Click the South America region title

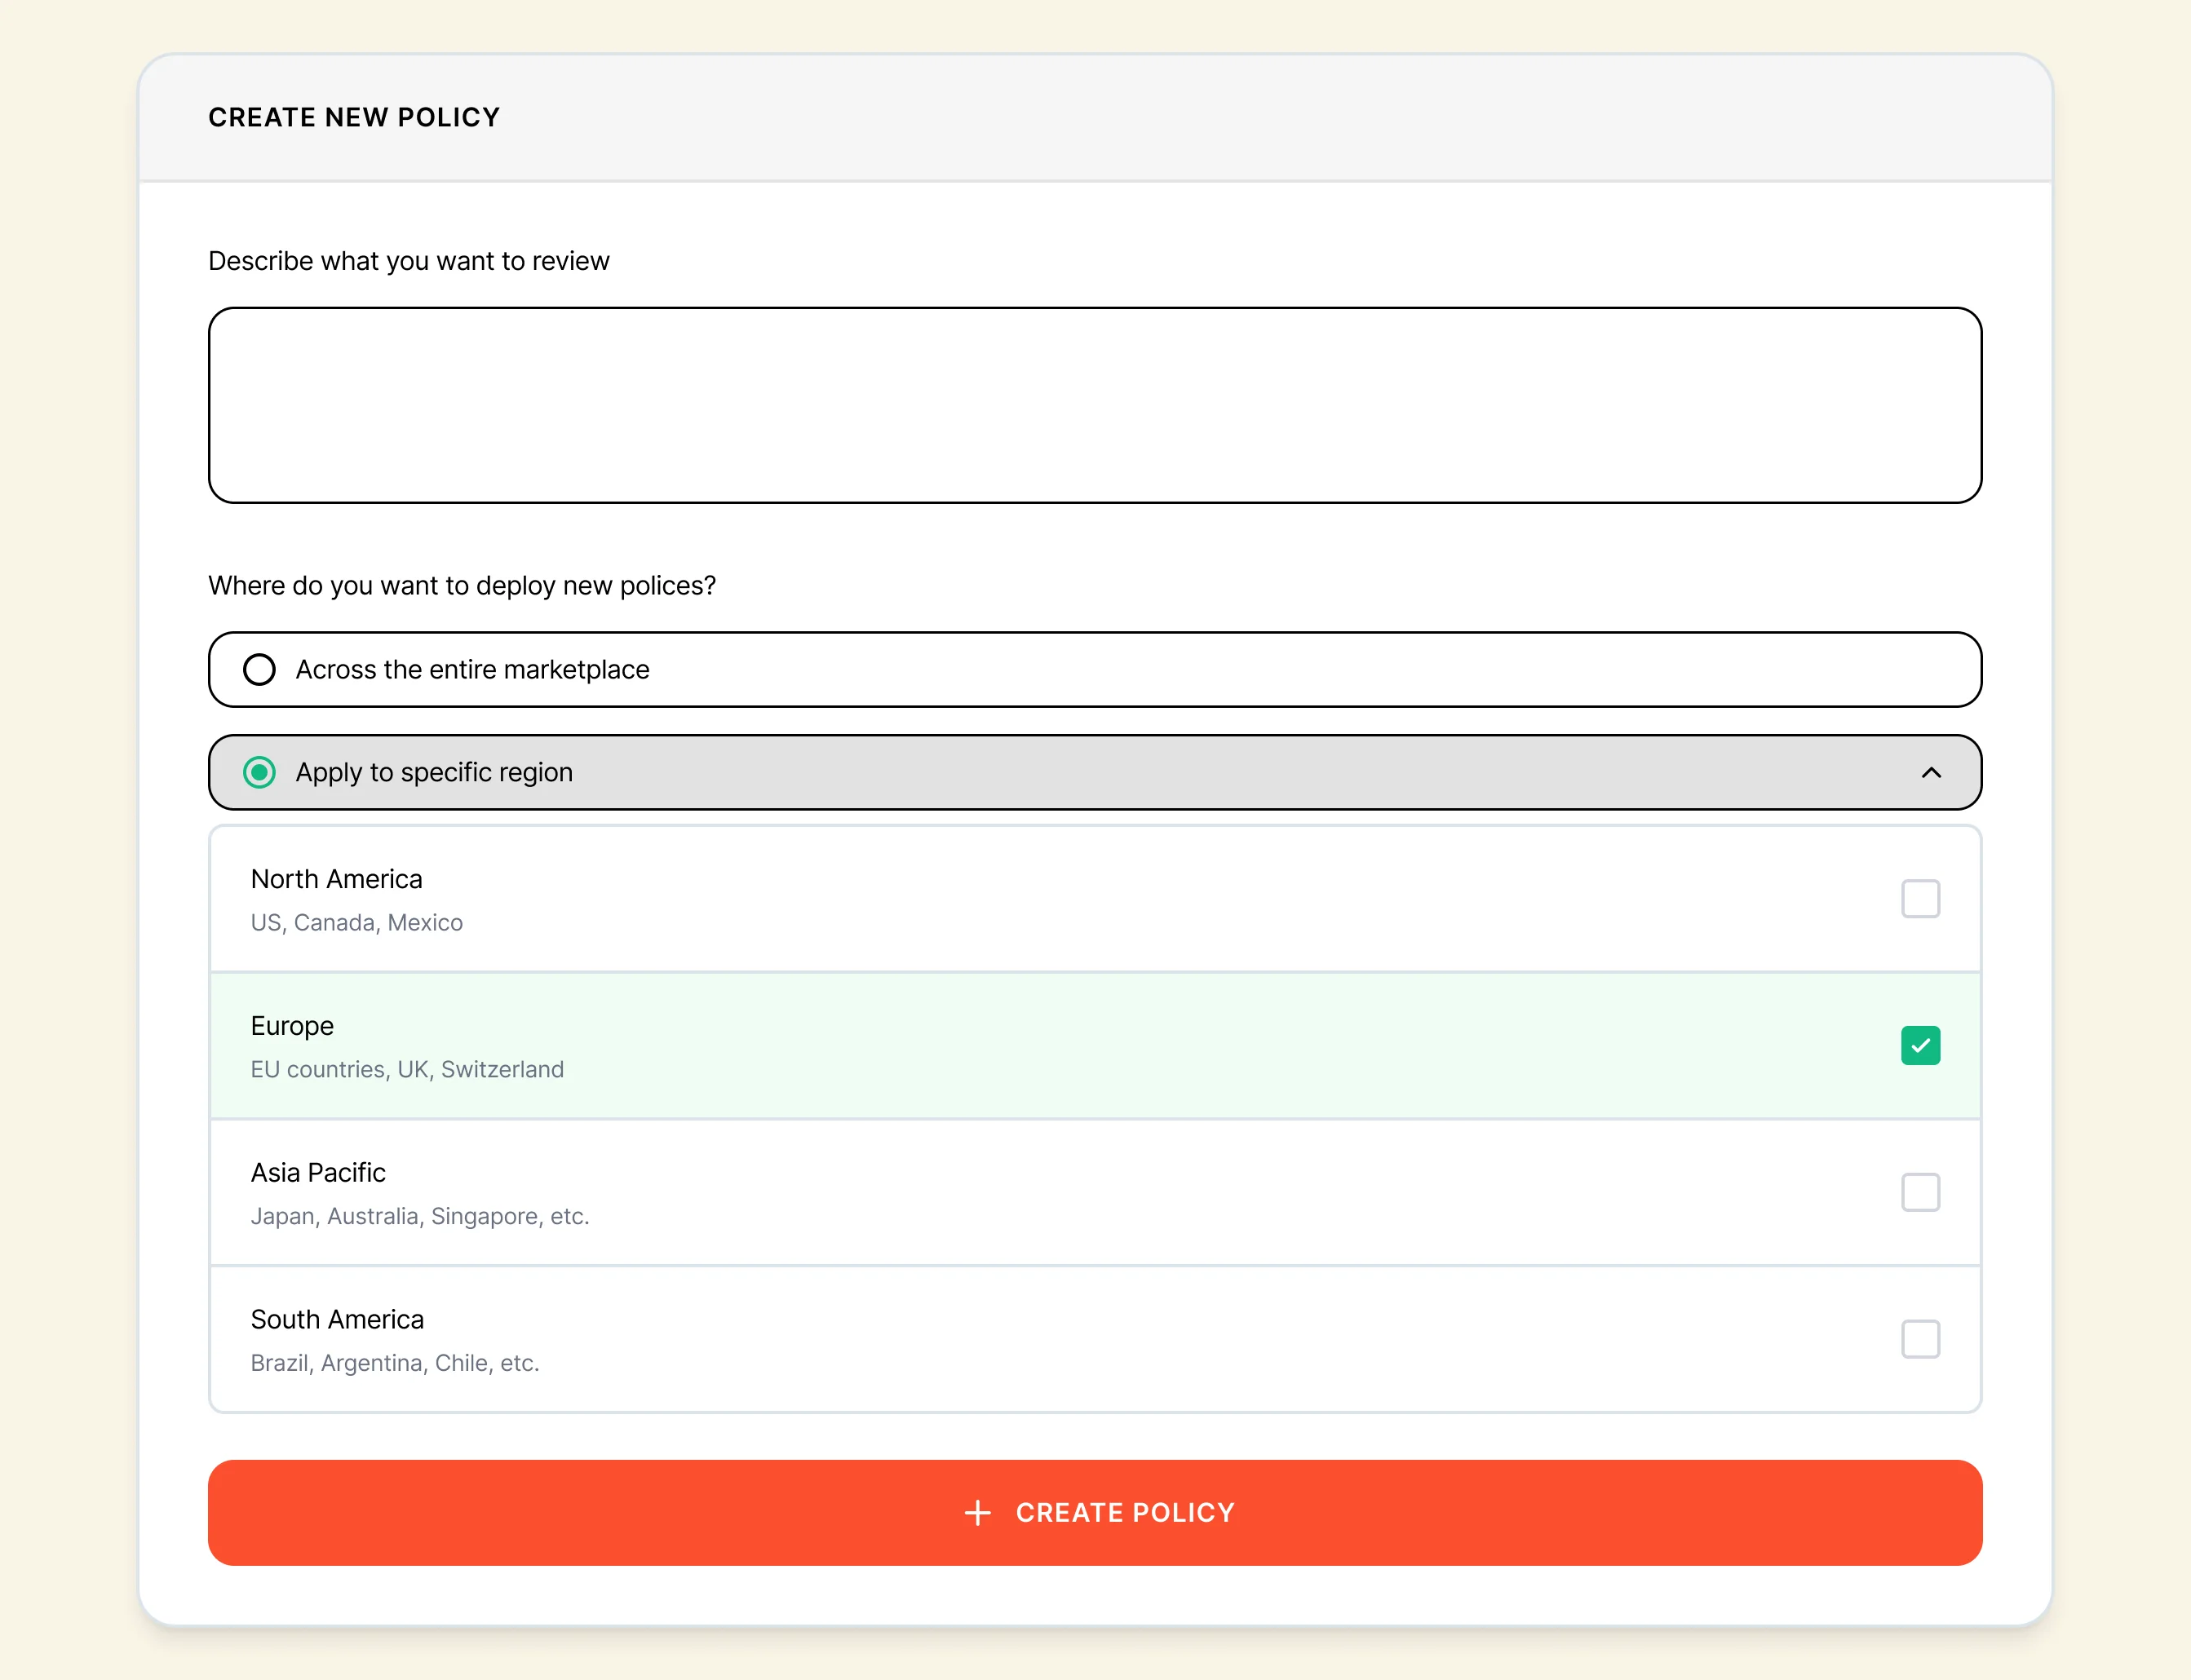point(337,1320)
